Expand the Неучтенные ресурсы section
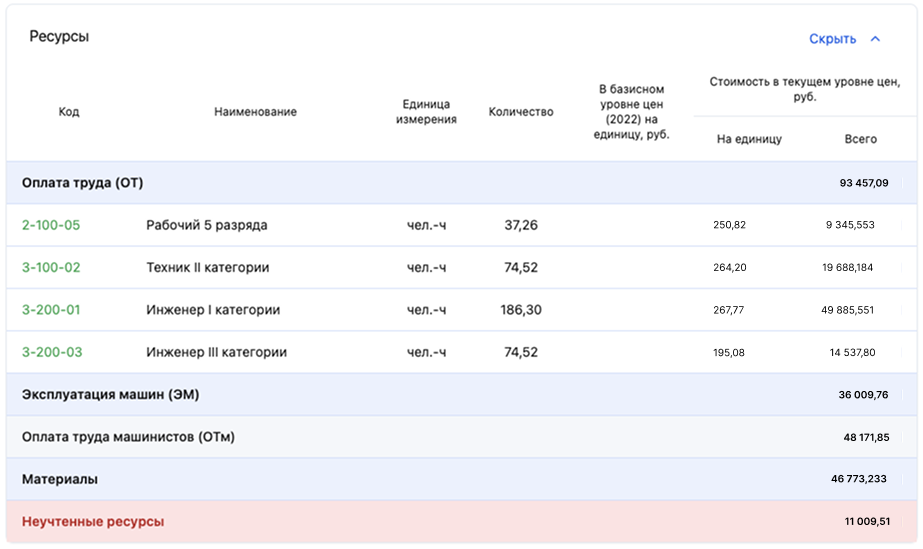Image resolution: width=923 pixels, height=549 pixels. (462, 521)
